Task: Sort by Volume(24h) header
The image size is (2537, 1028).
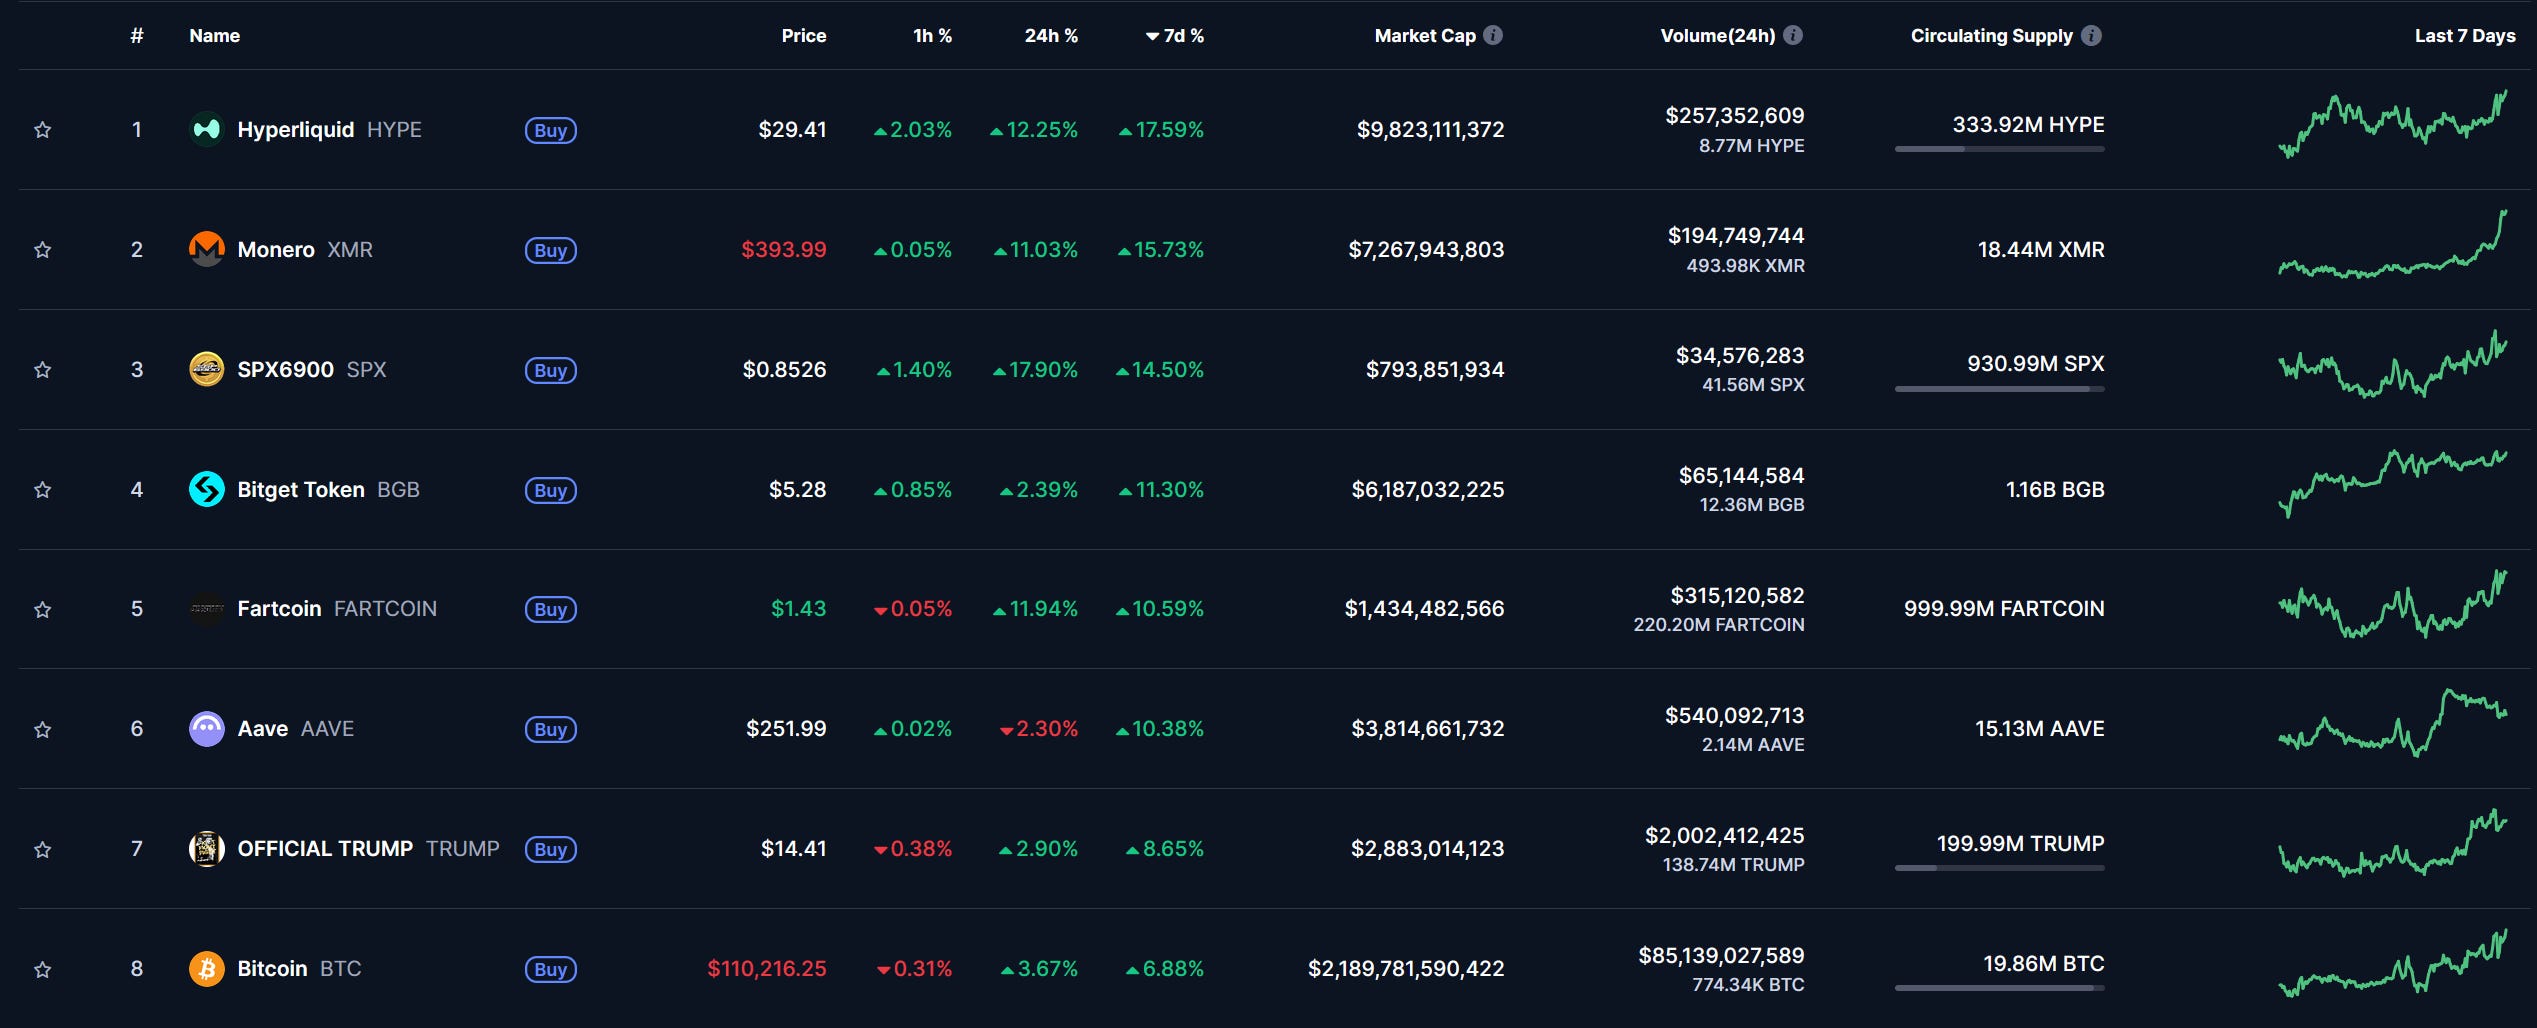Action: (x=1718, y=36)
